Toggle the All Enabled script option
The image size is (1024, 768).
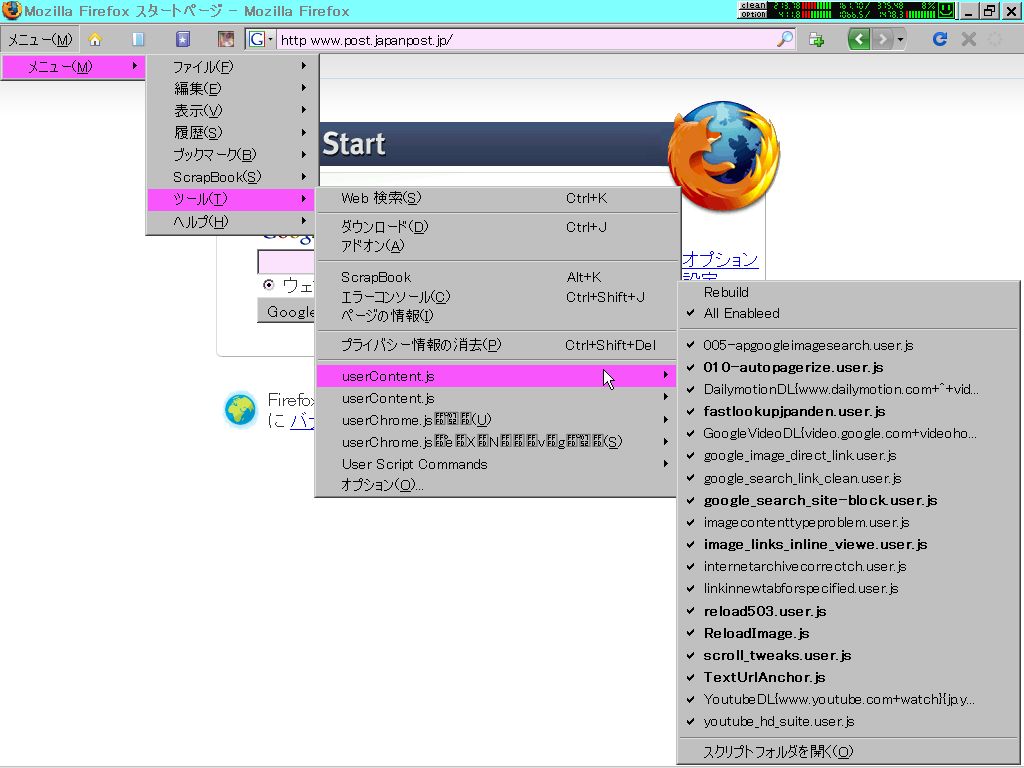pos(741,313)
